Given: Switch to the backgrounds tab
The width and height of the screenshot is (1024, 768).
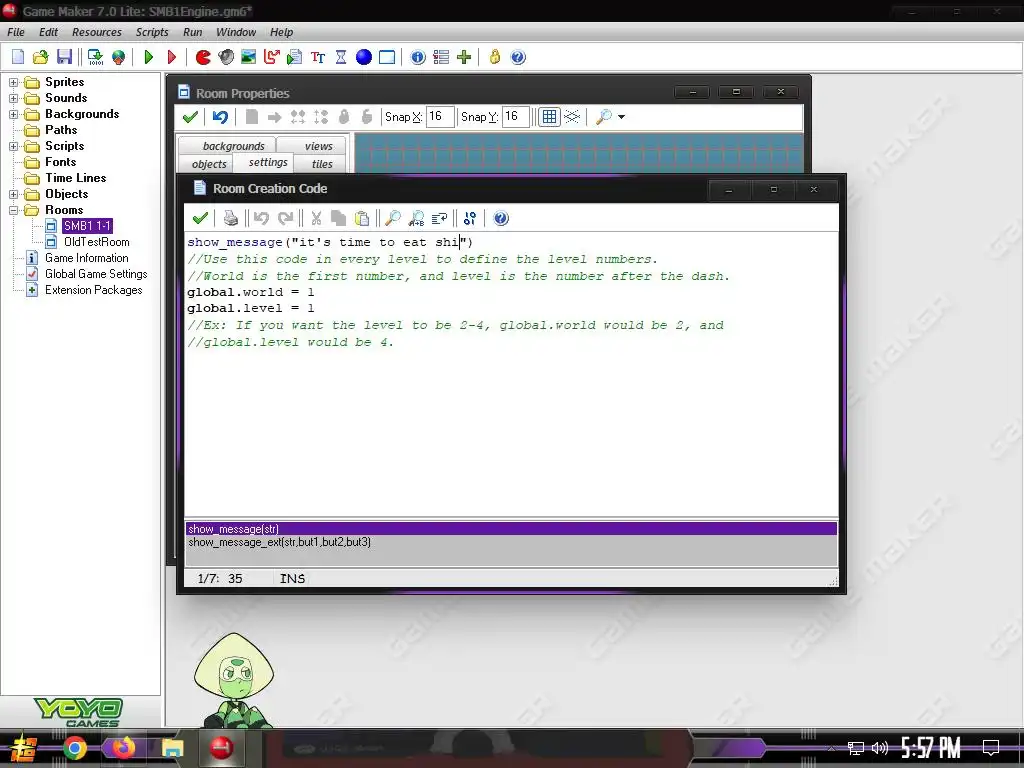Looking at the screenshot, I should (x=227, y=146).
